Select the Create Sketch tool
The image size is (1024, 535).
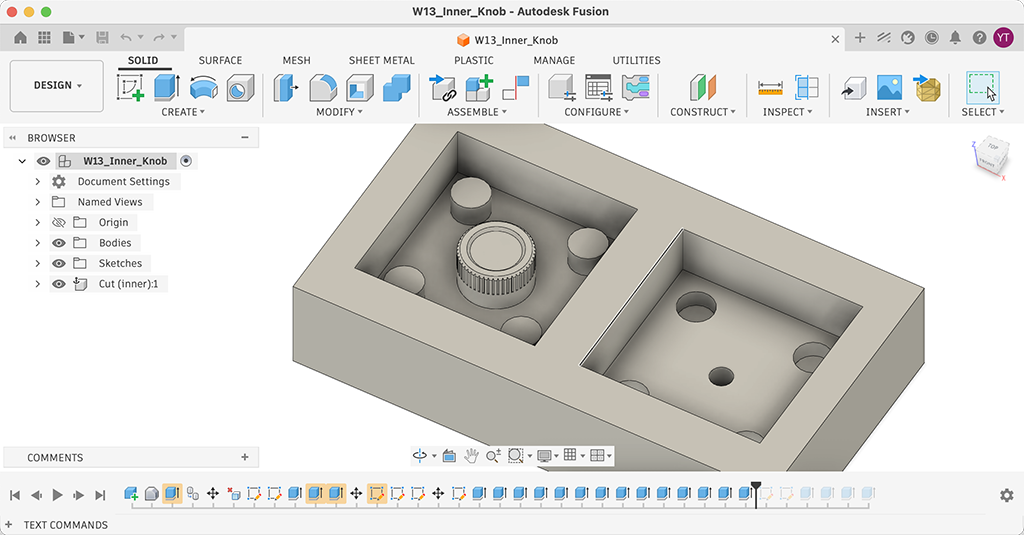(x=130, y=88)
